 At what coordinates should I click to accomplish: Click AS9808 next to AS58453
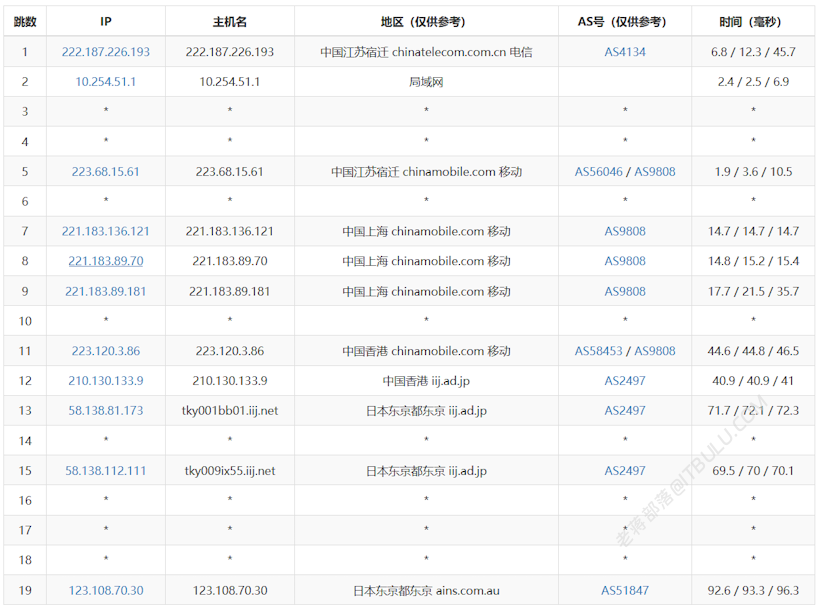(x=655, y=351)
